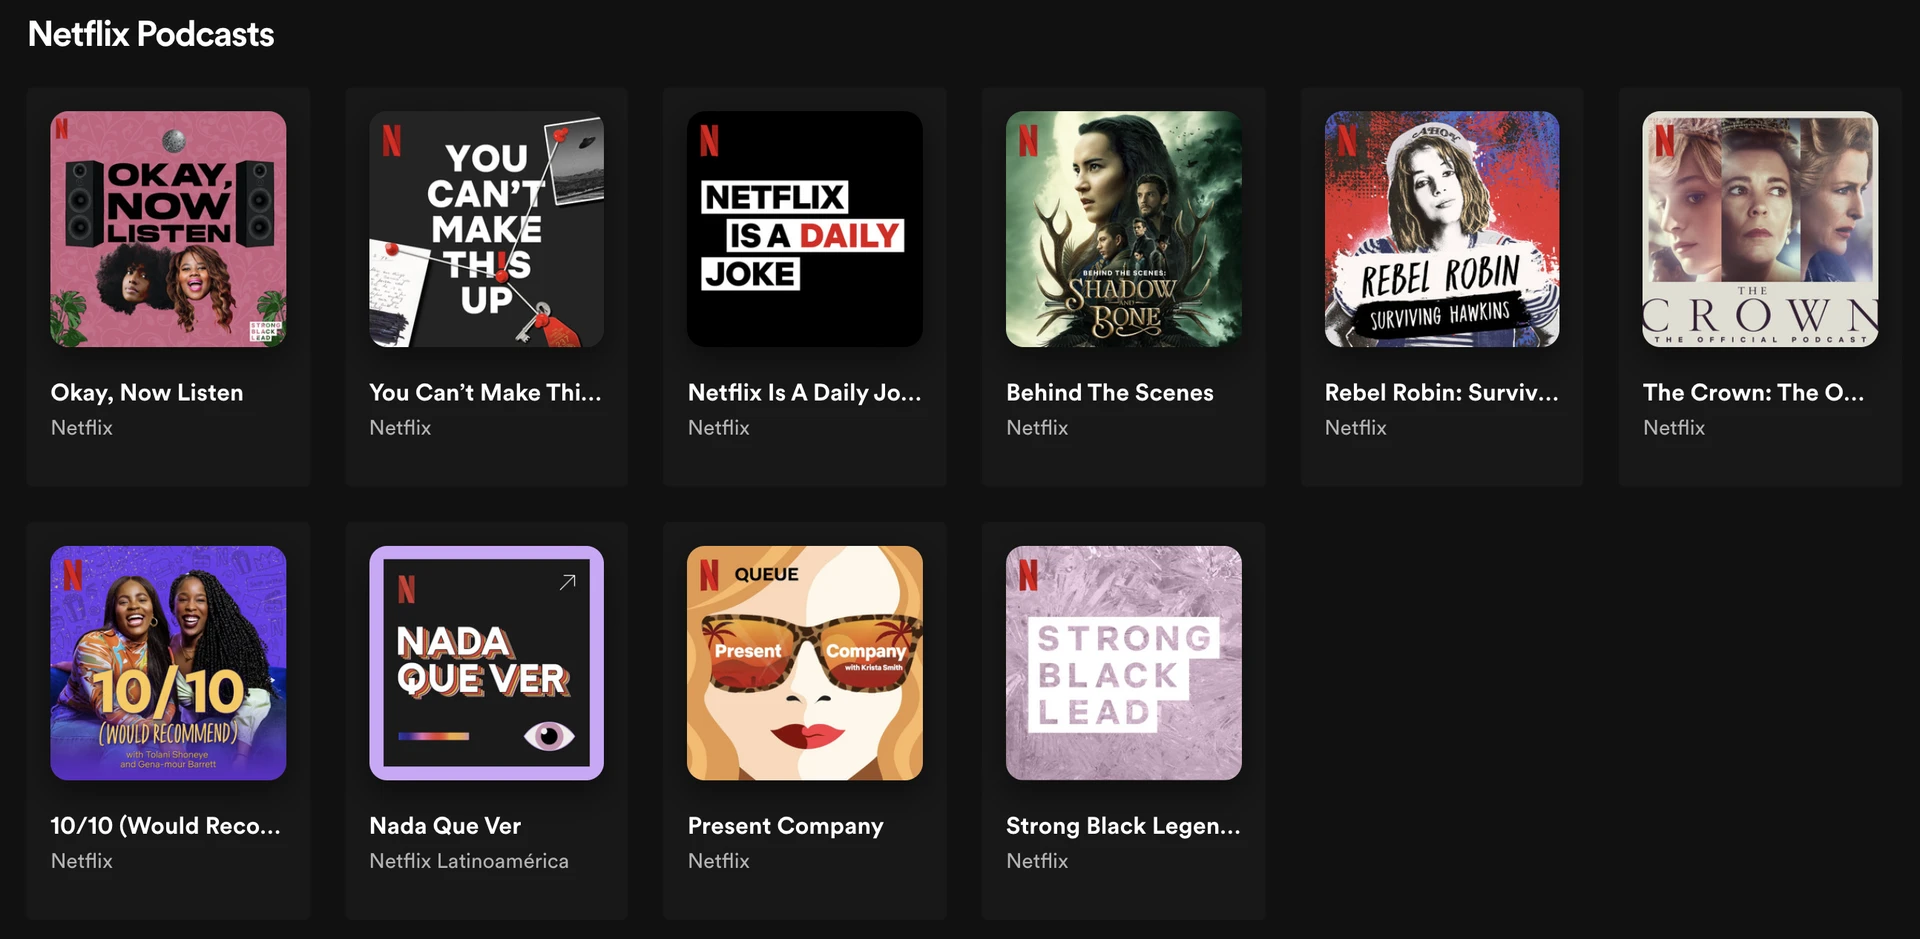This screenshot has width=1920, height=939.
Task: Click Netflix Latinoamérica publisher under Nada Que Ver
Action: pos(469,861)
